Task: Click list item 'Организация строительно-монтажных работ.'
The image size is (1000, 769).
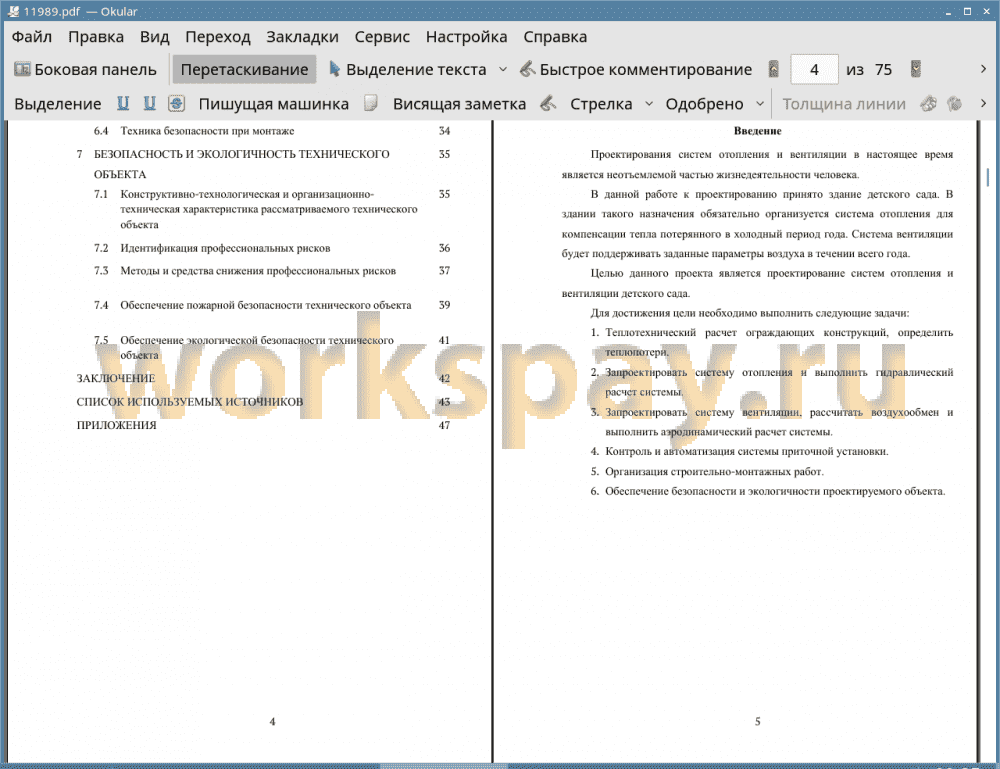Action: point(714,472)
